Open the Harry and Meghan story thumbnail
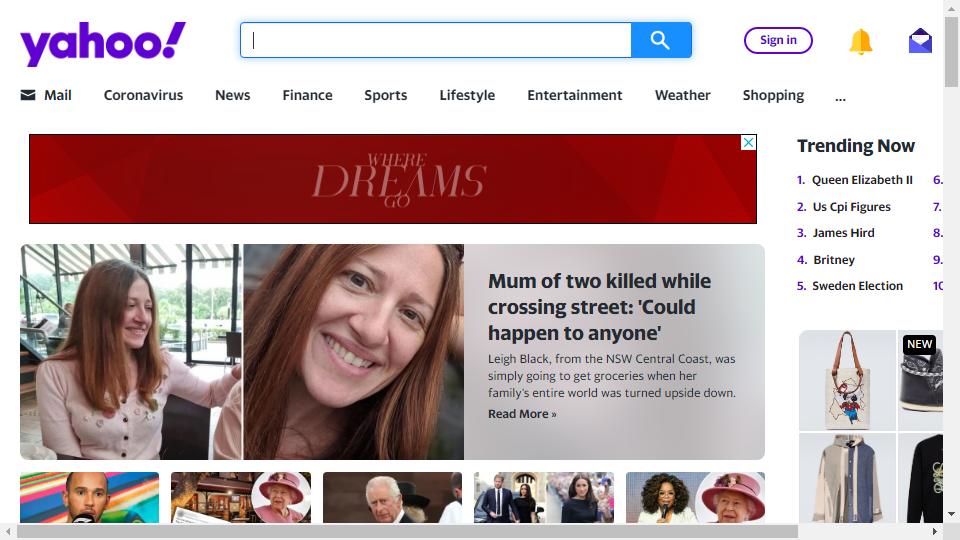Screen dimensions: 960x540 click(544, 497)
